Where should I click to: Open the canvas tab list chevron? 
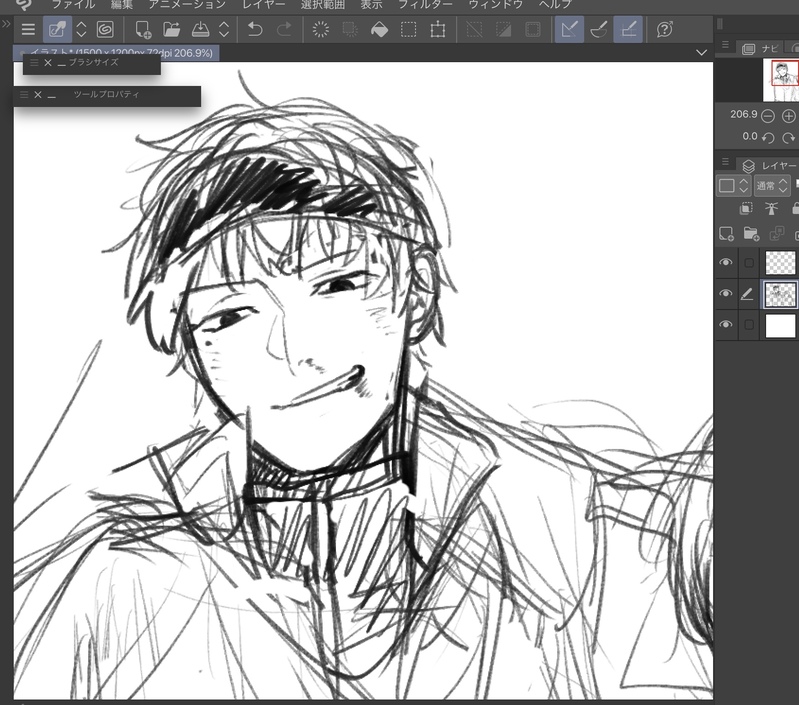pyautogui.click(x=702, y=52)
